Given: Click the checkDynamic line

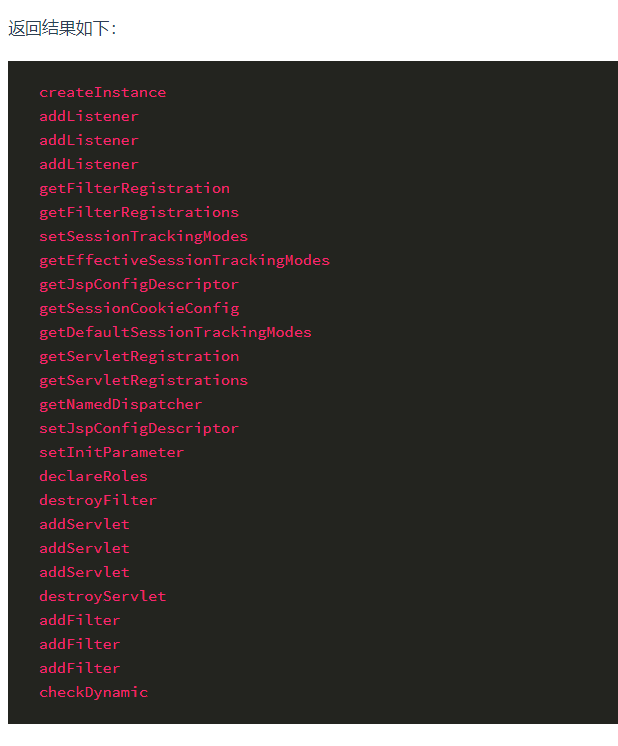Looking at the screenshot, I should click(93, 693).
